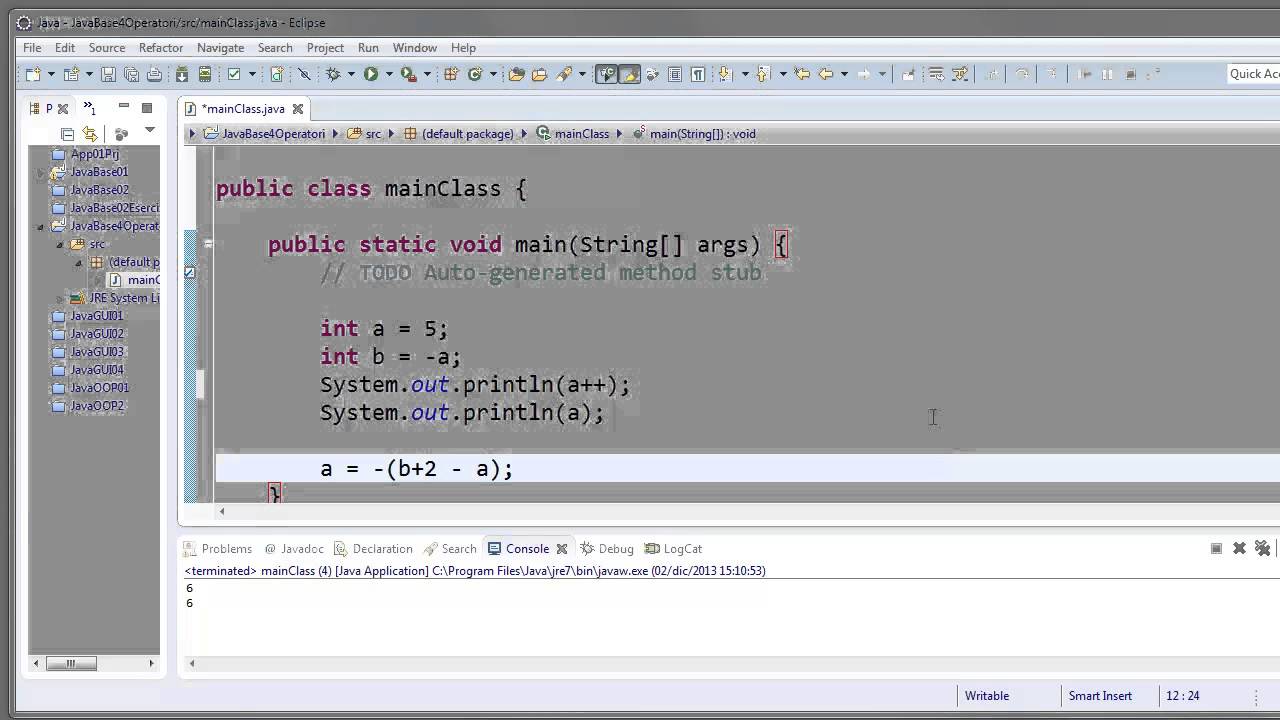Screen dimensions: 1280x720
Task: Click the Package Explorer horizontal scrollbar thumb
Action: (x=71, y=662)
